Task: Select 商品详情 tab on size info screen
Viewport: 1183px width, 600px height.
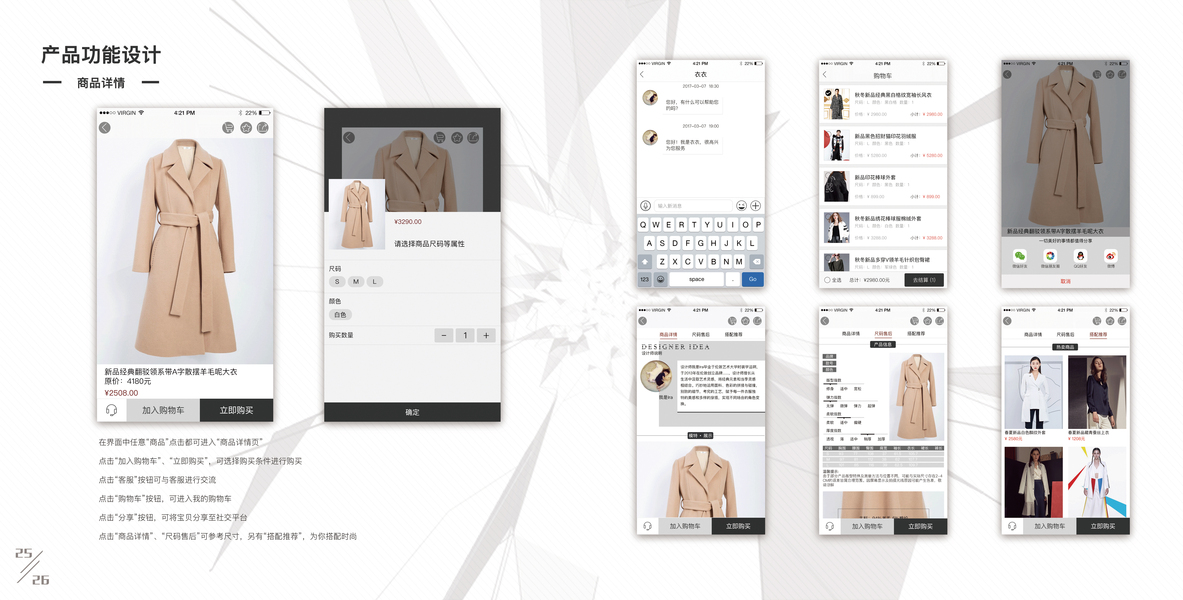Action: pos(851,334)
